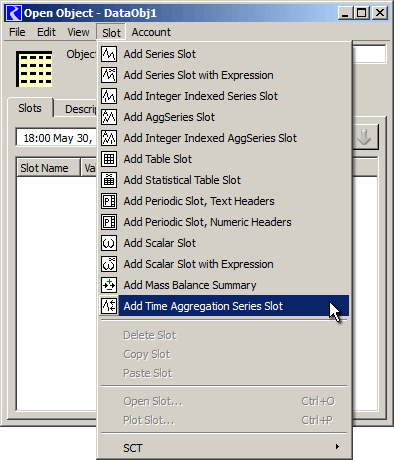Close the Open Object window
This screenshot has height=460, width=394.
tap(380, 13)
